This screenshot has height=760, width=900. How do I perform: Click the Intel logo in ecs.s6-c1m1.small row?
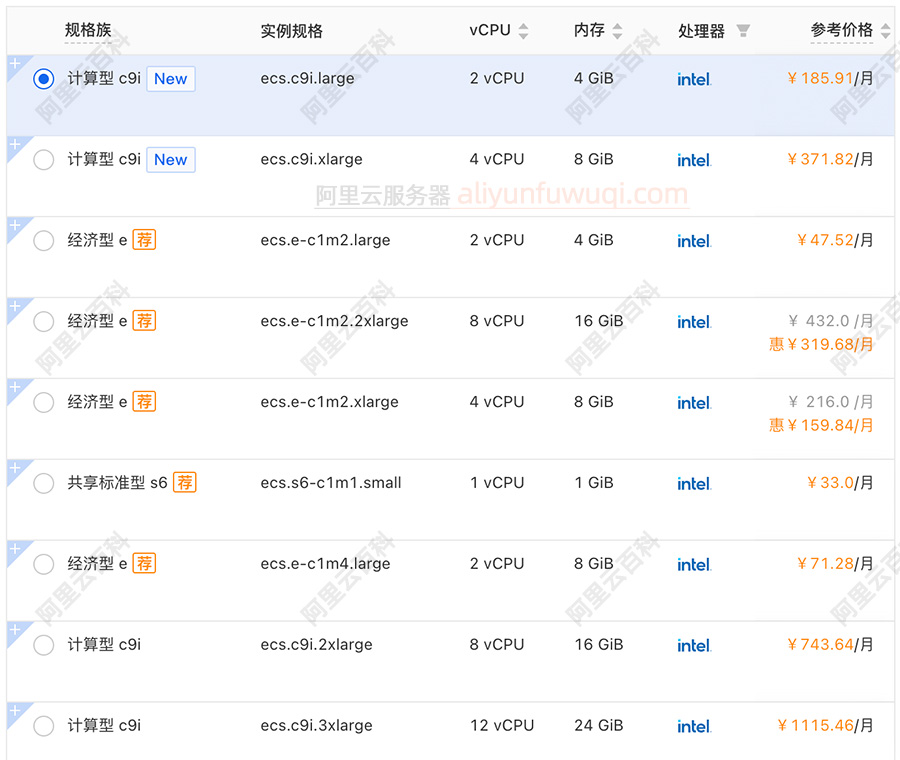pos(694,483)
